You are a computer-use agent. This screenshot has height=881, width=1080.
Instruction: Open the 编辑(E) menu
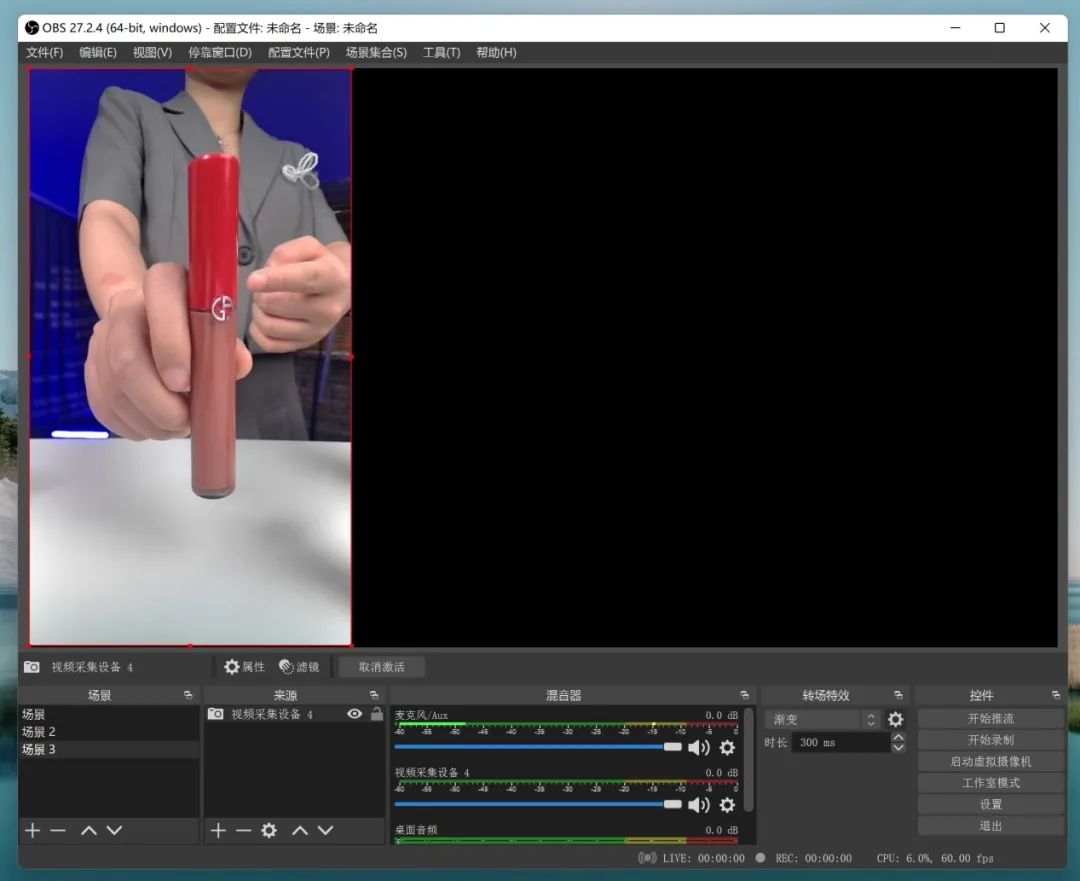coord(98,52)
